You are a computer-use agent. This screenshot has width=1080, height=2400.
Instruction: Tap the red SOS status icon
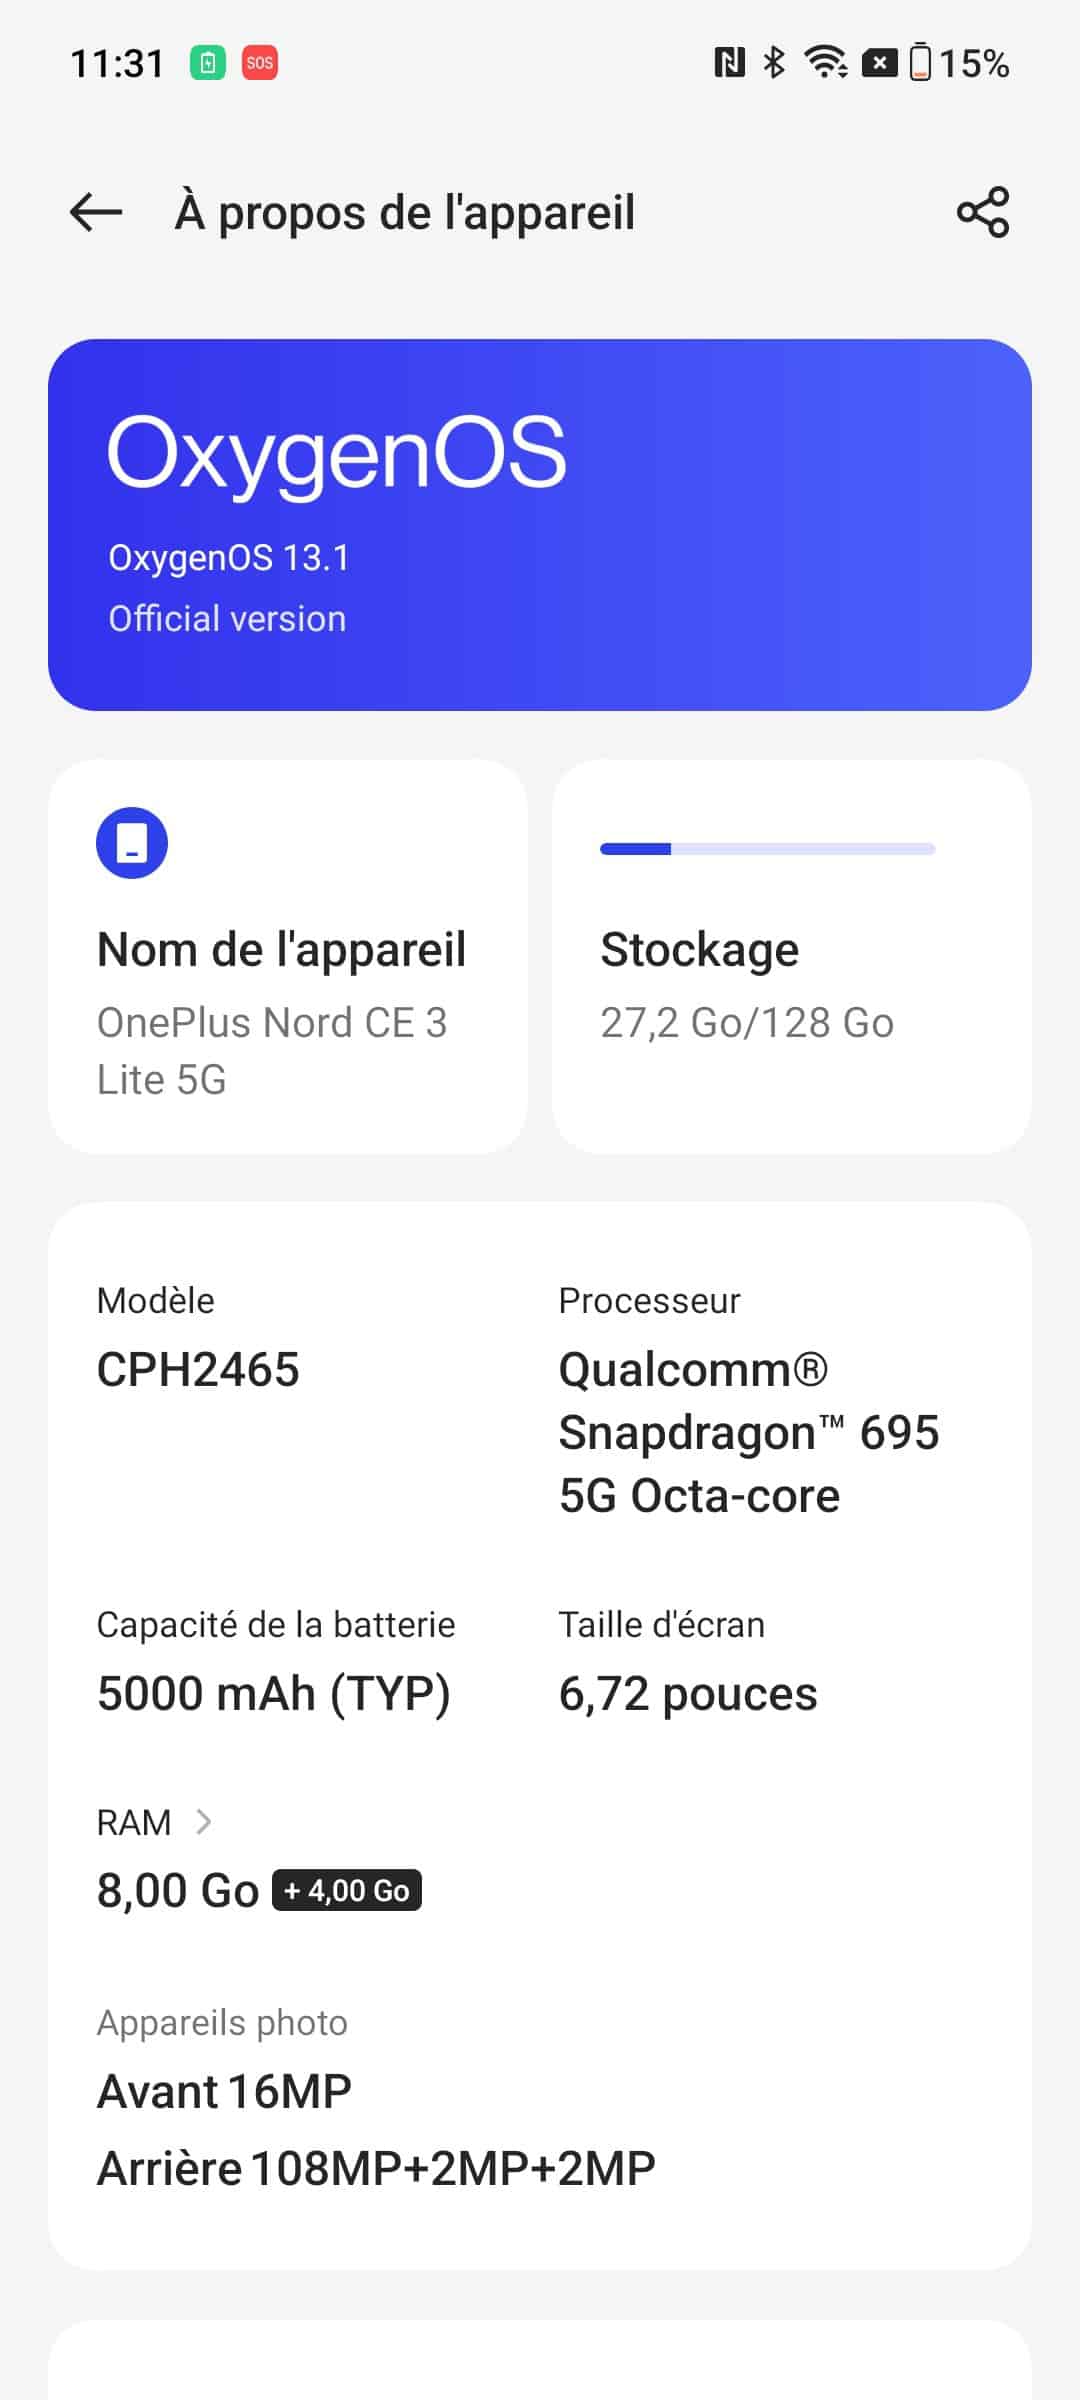point(259,63)
